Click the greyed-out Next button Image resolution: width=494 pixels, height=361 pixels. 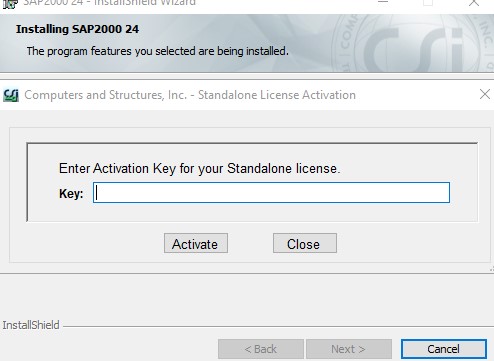[x=349, y=349]
